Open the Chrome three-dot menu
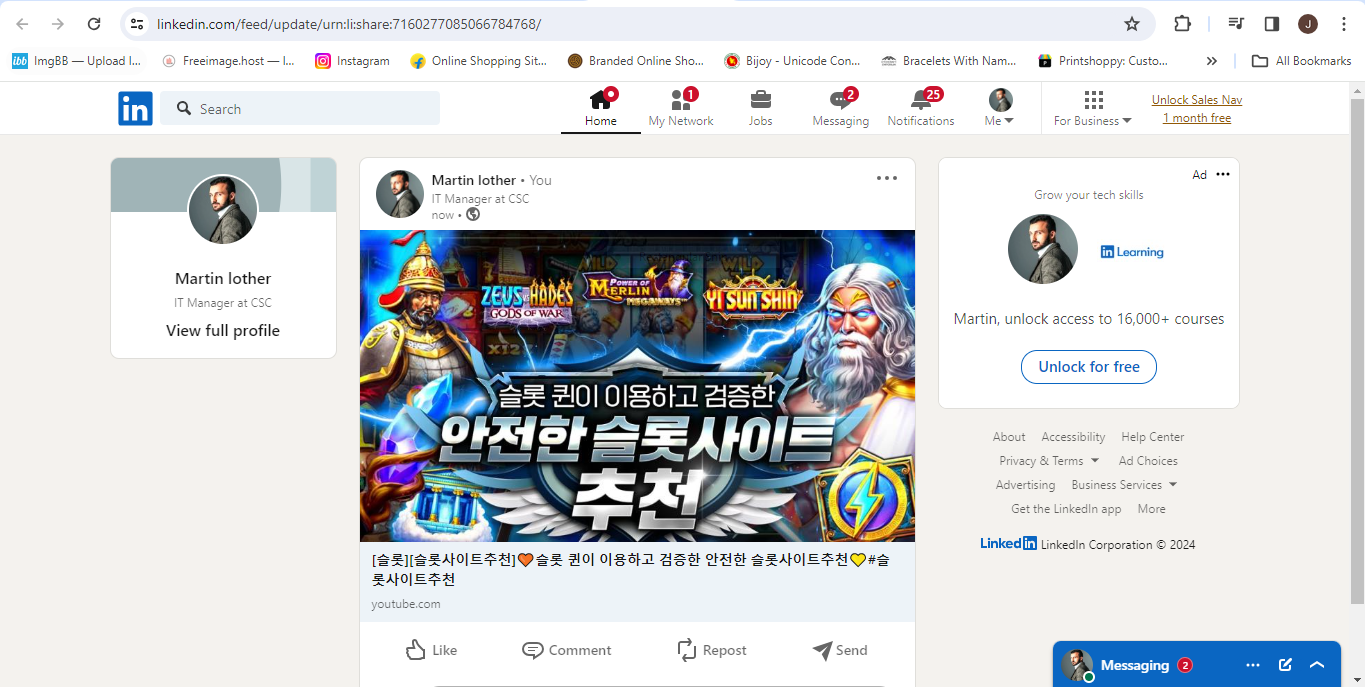Image resolution: width=1365 pixels, height=687 pixels. (x=1343, y=24)
